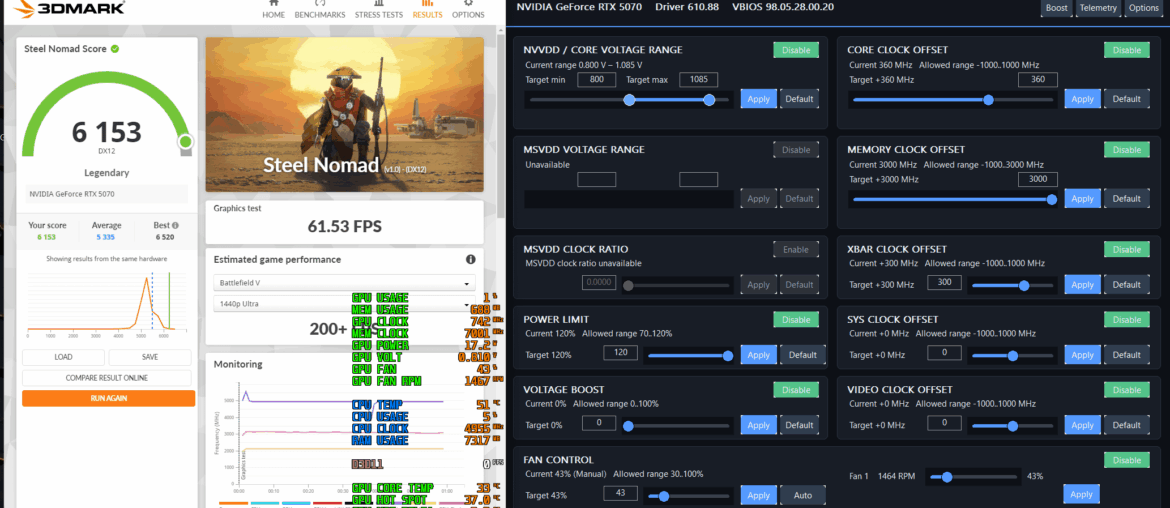The width and height of the screenshot is (1170, 508).
Task: Click the Core Clock Offset slider handle
Action: coord(989,99)
